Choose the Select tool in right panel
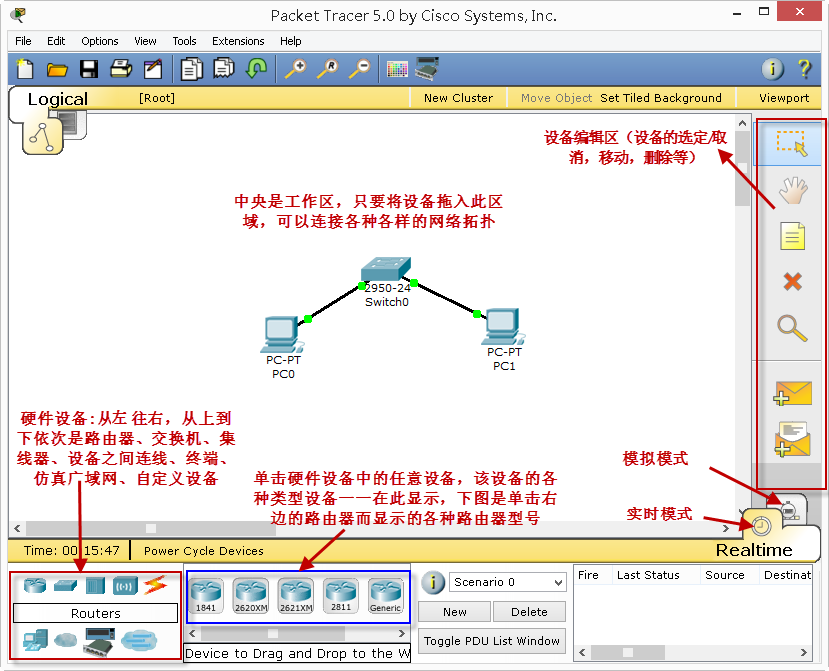The width and height of the screenshot is (829, 671). [792, 143]
